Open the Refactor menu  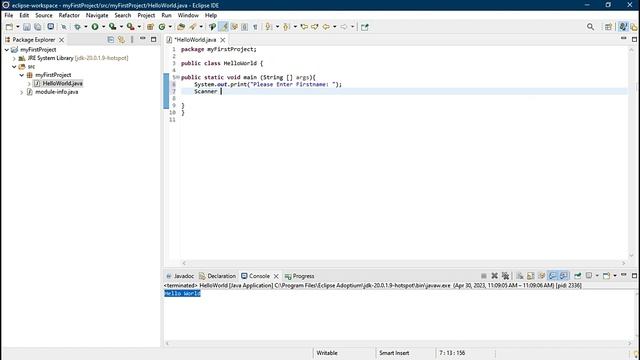(69, 15)
